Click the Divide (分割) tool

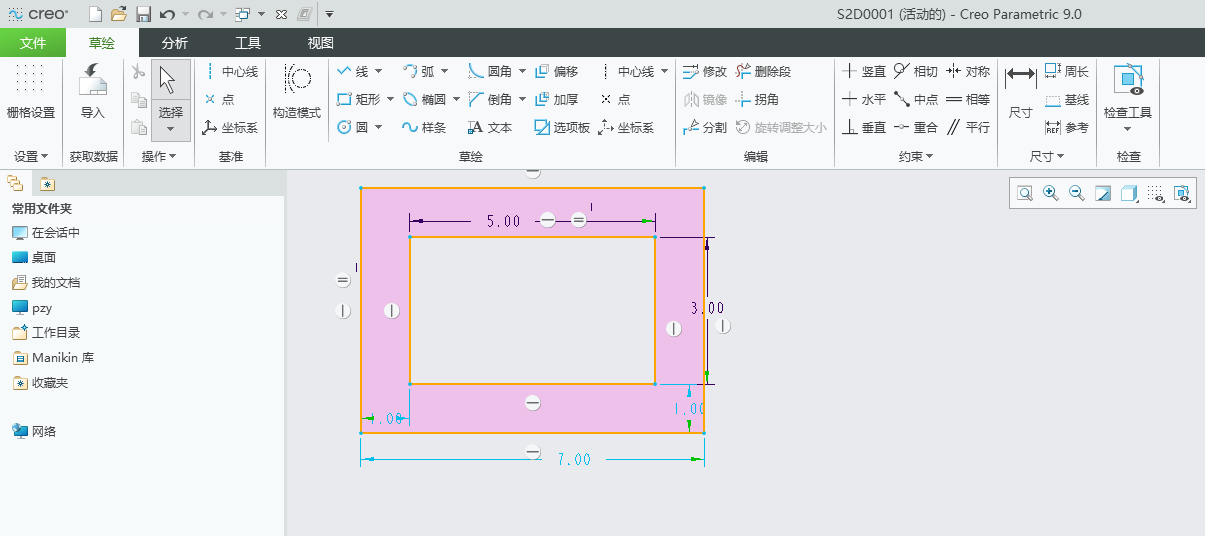704,128
